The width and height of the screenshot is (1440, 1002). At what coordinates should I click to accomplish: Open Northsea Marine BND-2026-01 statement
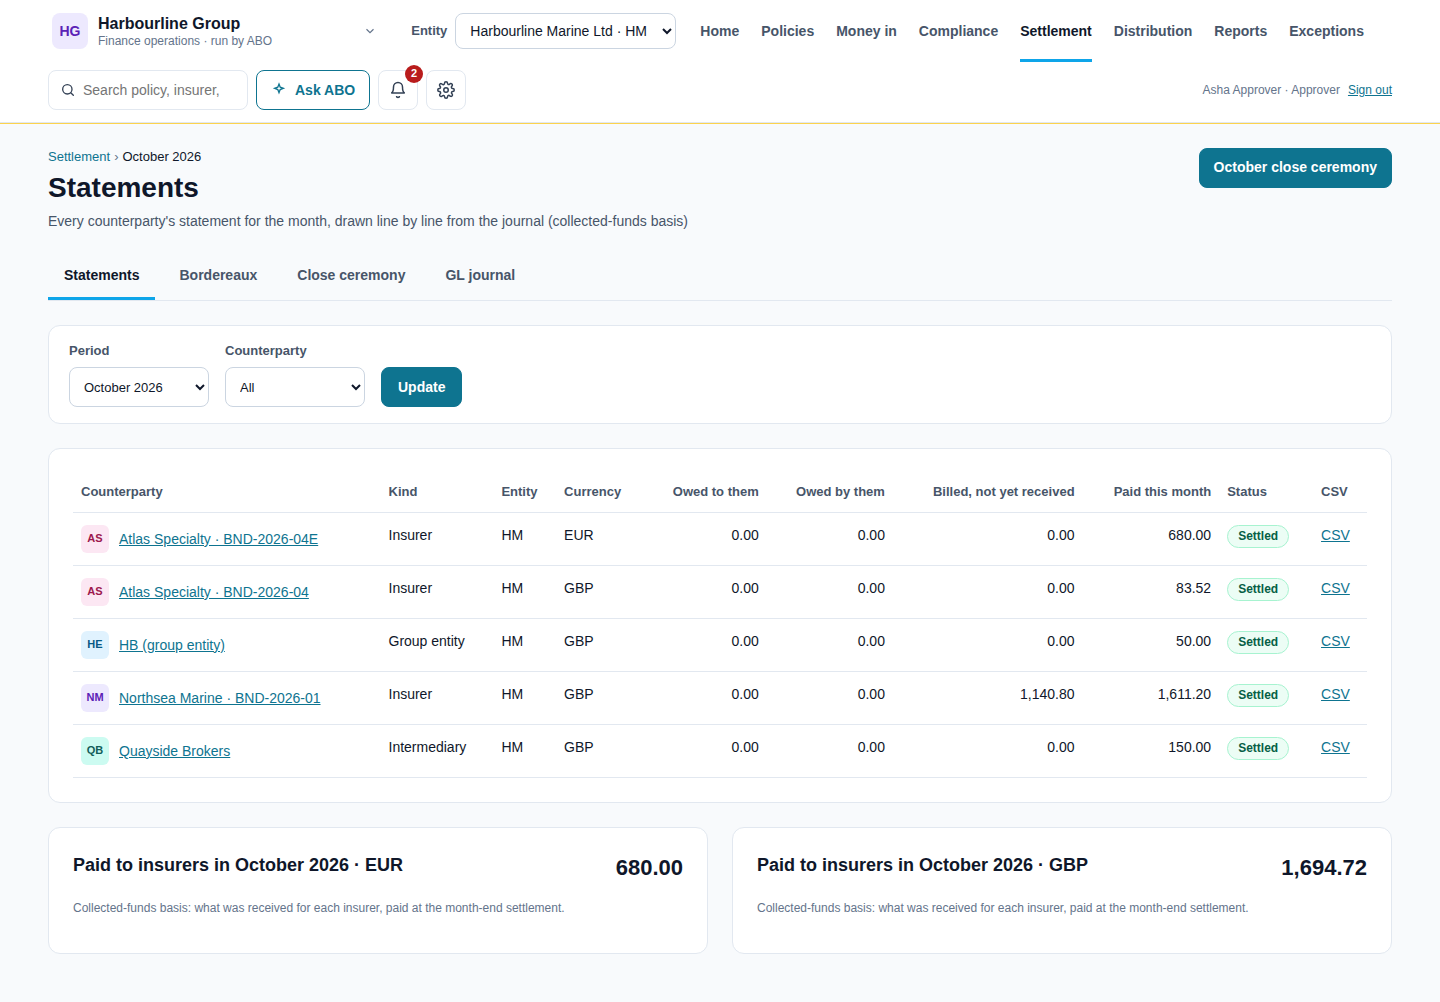click(220, 698)
